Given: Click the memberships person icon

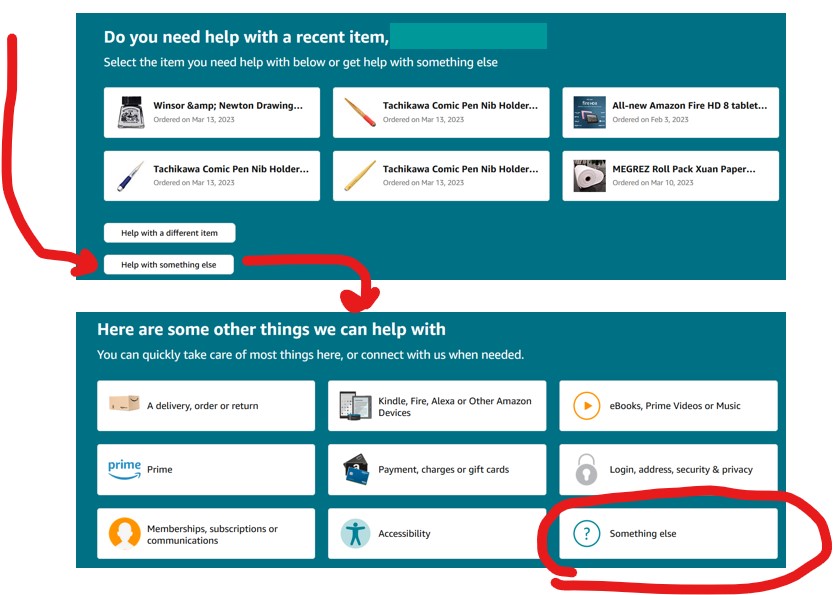Looking at the screenshot, I should (x=122, y=533).
